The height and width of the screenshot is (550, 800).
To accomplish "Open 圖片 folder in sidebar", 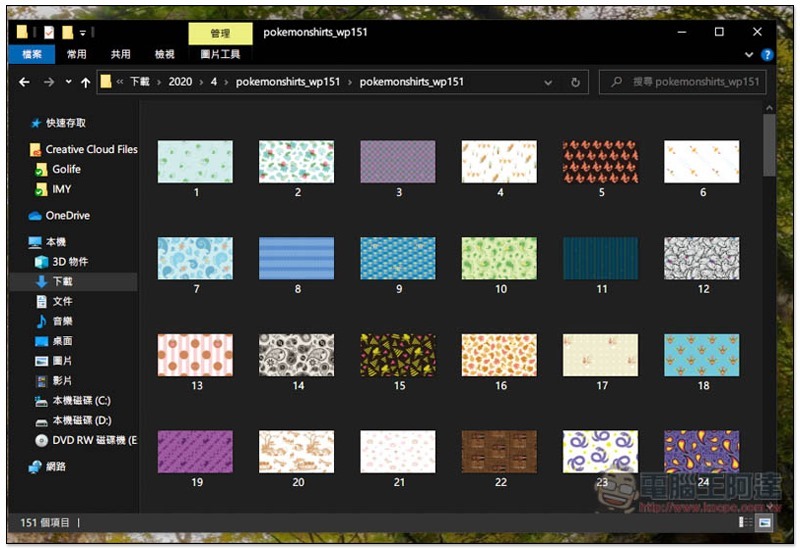I will [54, 361].
